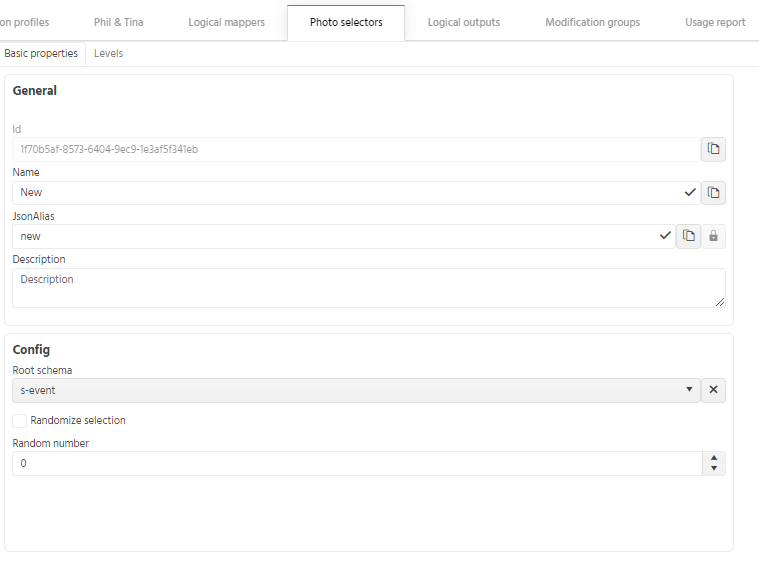Decrease the Random number value

pos(714,469)
